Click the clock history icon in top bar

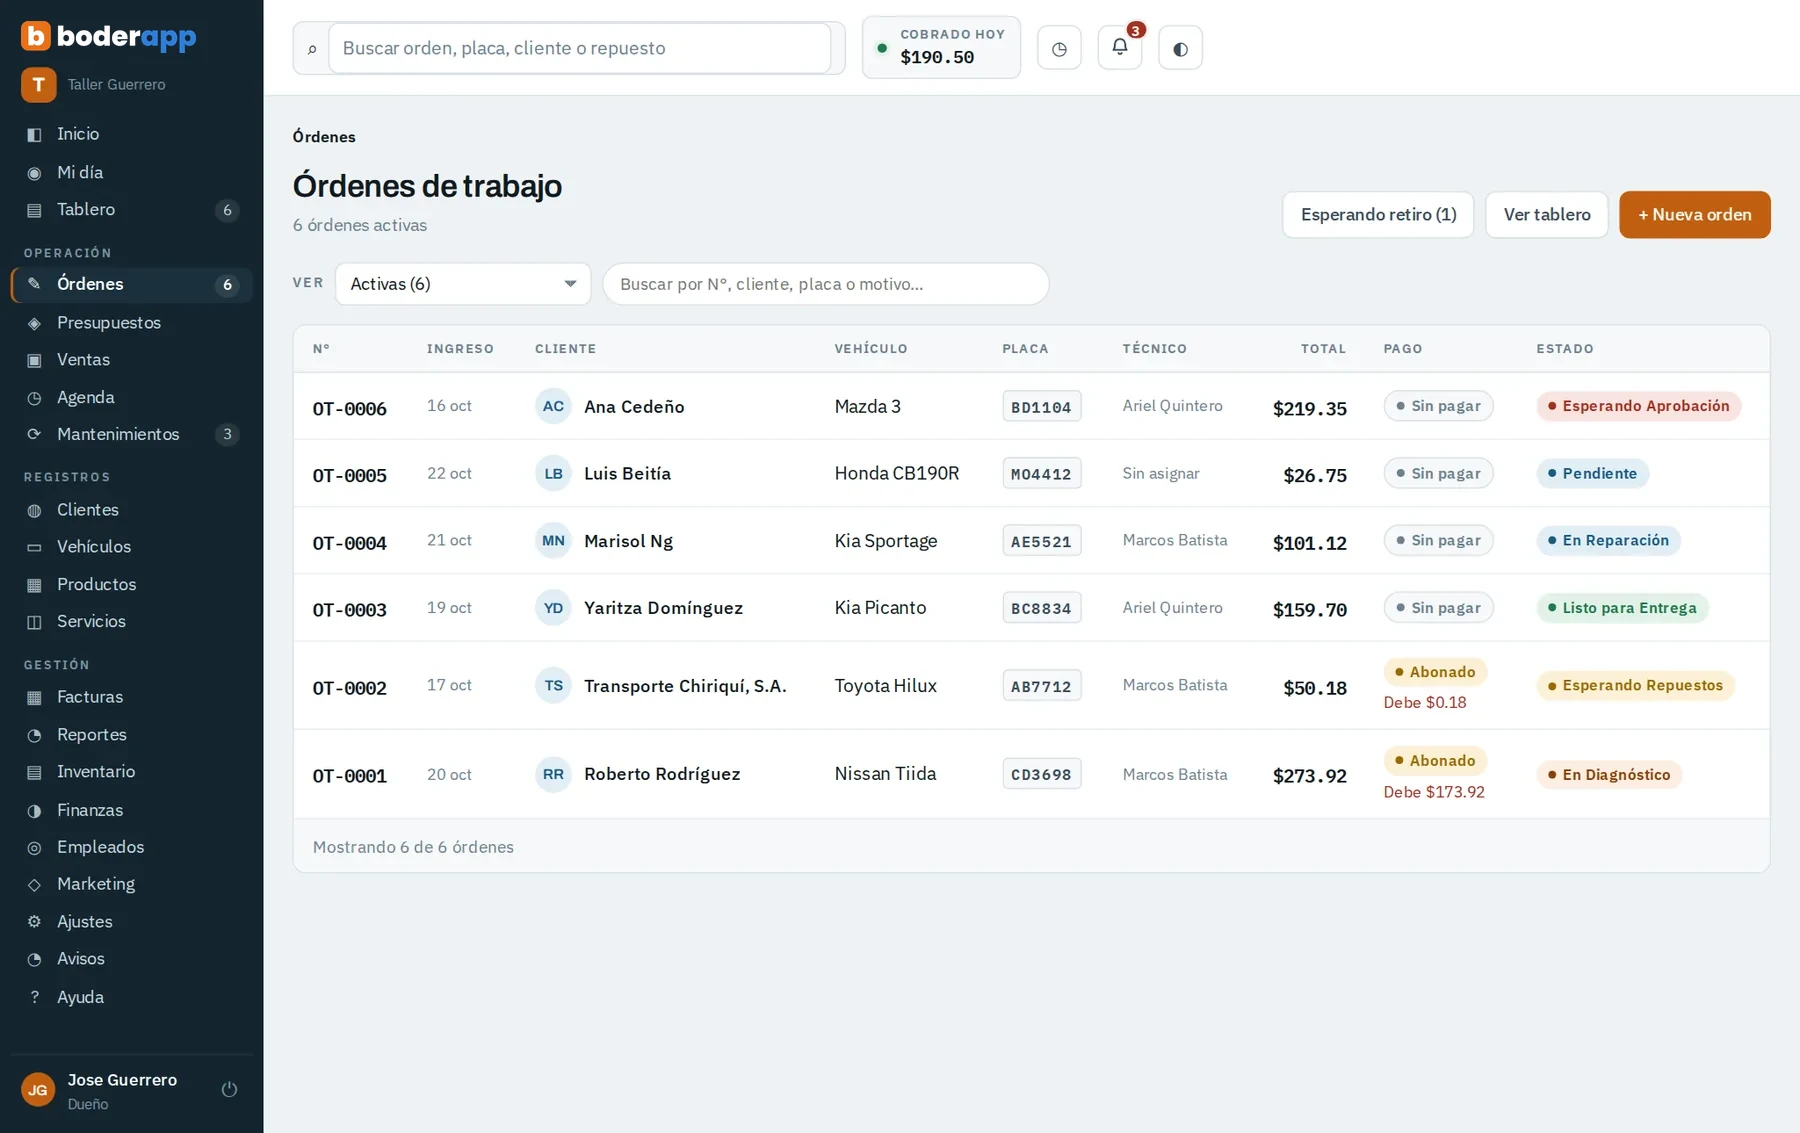pos(1059,48)
